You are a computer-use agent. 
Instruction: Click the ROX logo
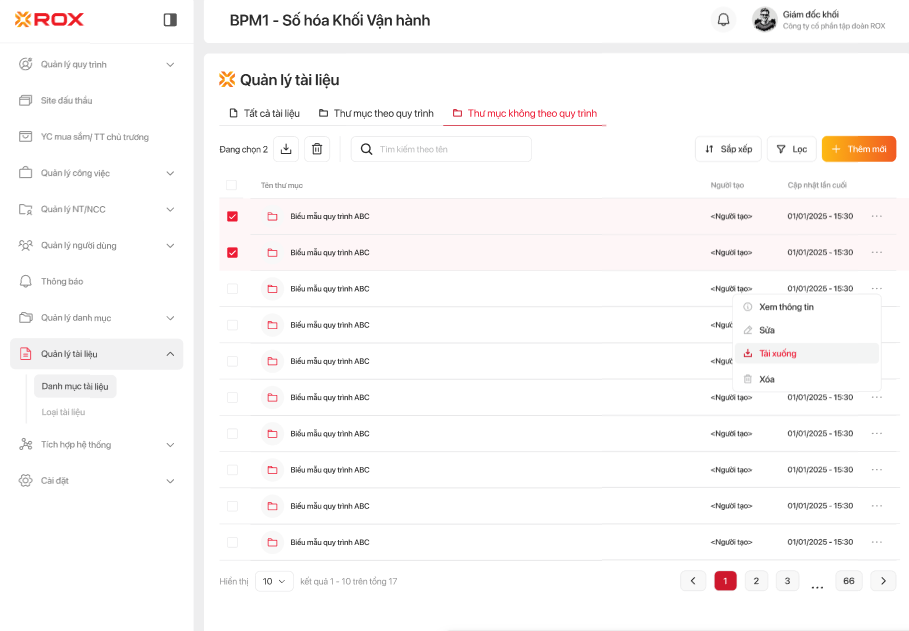point(50,19)
